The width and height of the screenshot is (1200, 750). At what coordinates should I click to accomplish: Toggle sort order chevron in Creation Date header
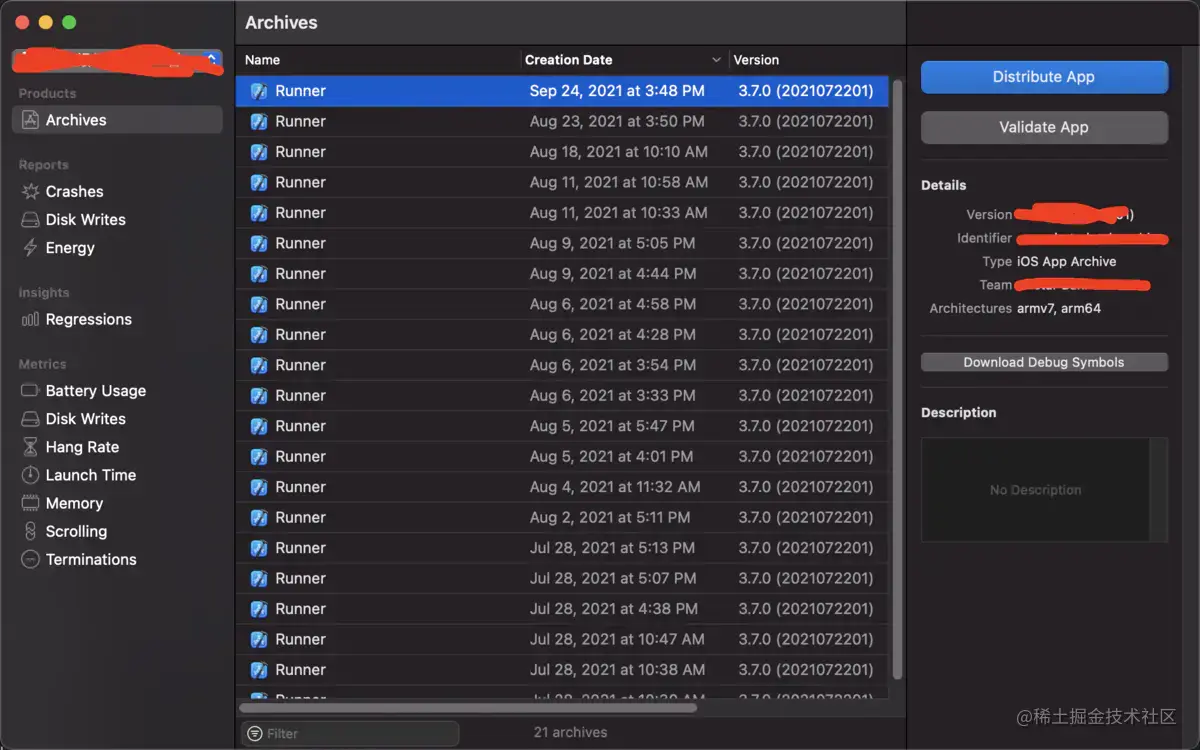(x=716, y=60)
